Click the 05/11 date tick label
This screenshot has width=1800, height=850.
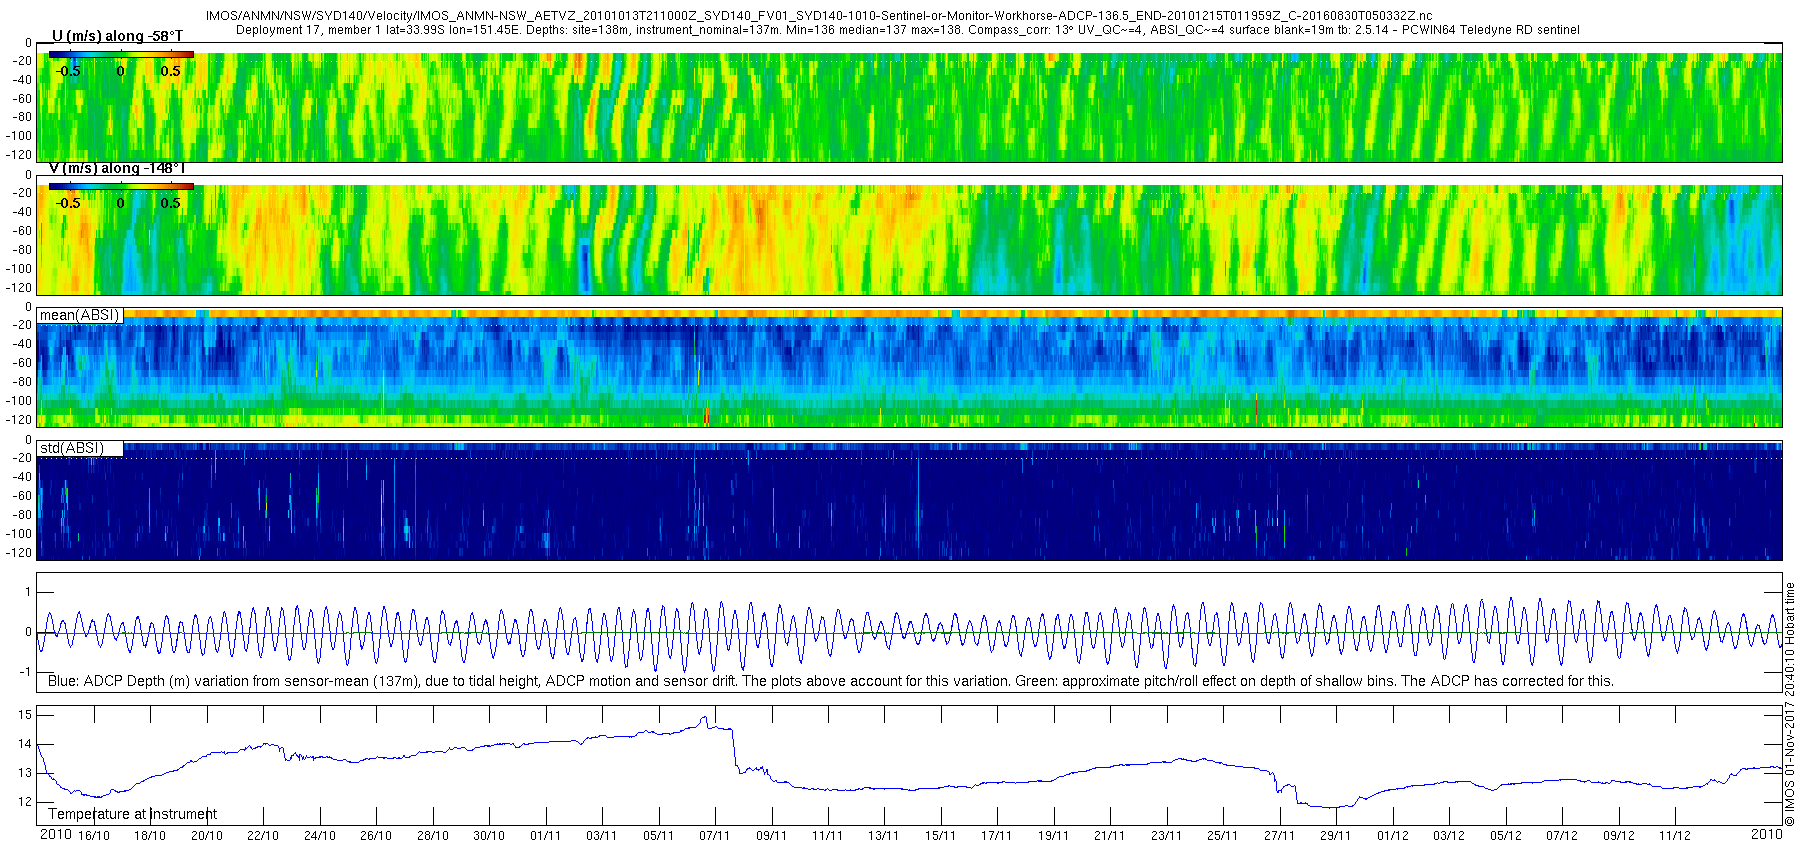[659, 835]
